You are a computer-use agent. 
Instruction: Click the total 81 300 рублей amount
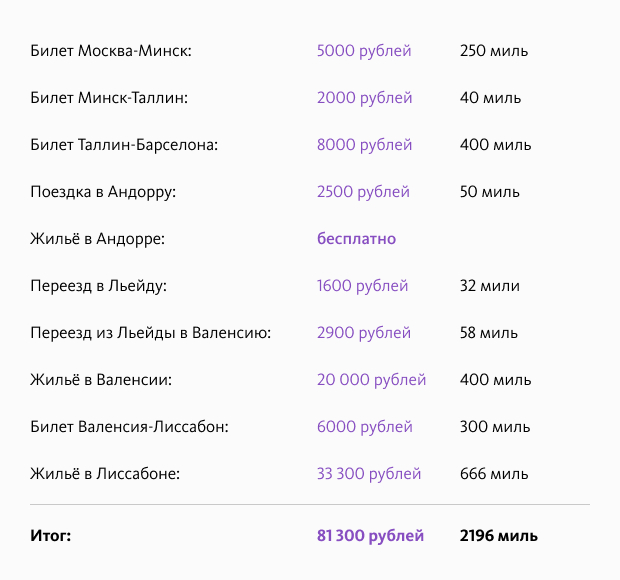[370, 536]
